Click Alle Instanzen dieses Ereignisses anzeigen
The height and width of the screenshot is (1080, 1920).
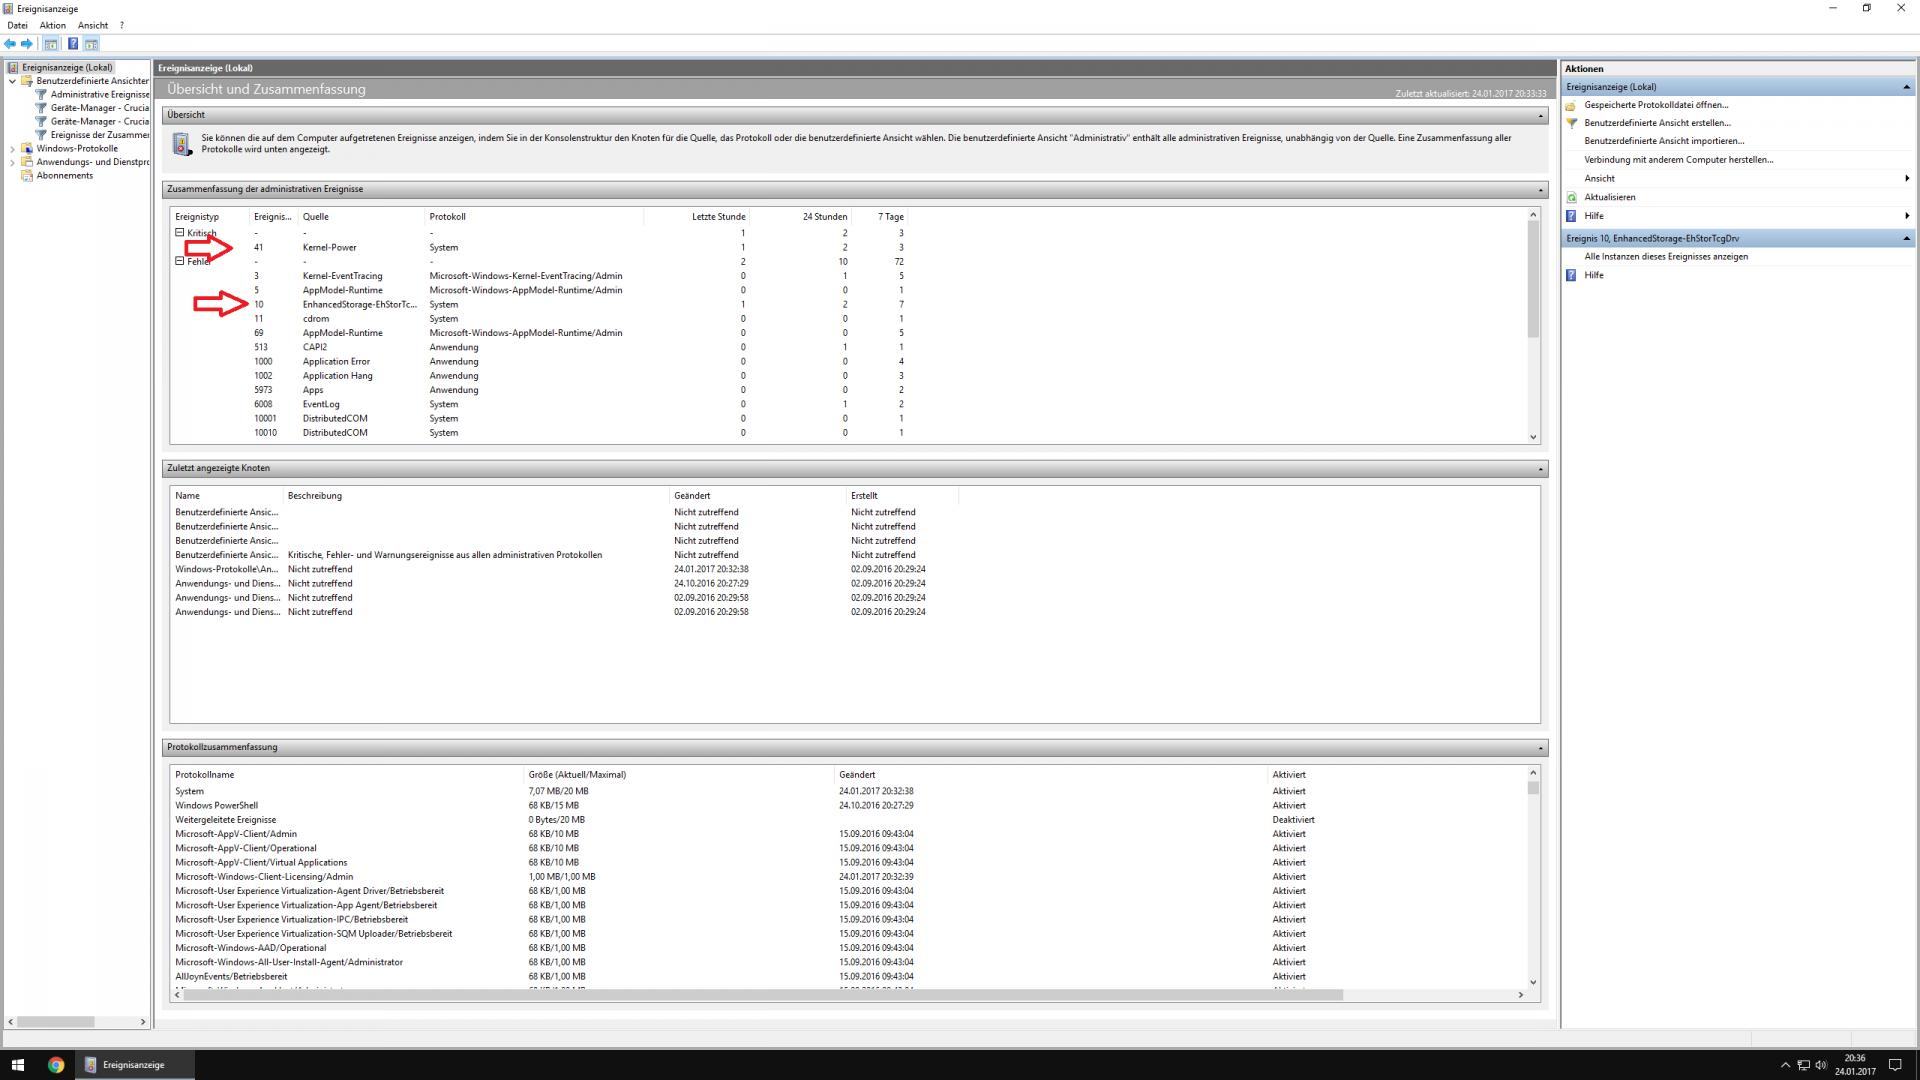tap(1665, 257)
